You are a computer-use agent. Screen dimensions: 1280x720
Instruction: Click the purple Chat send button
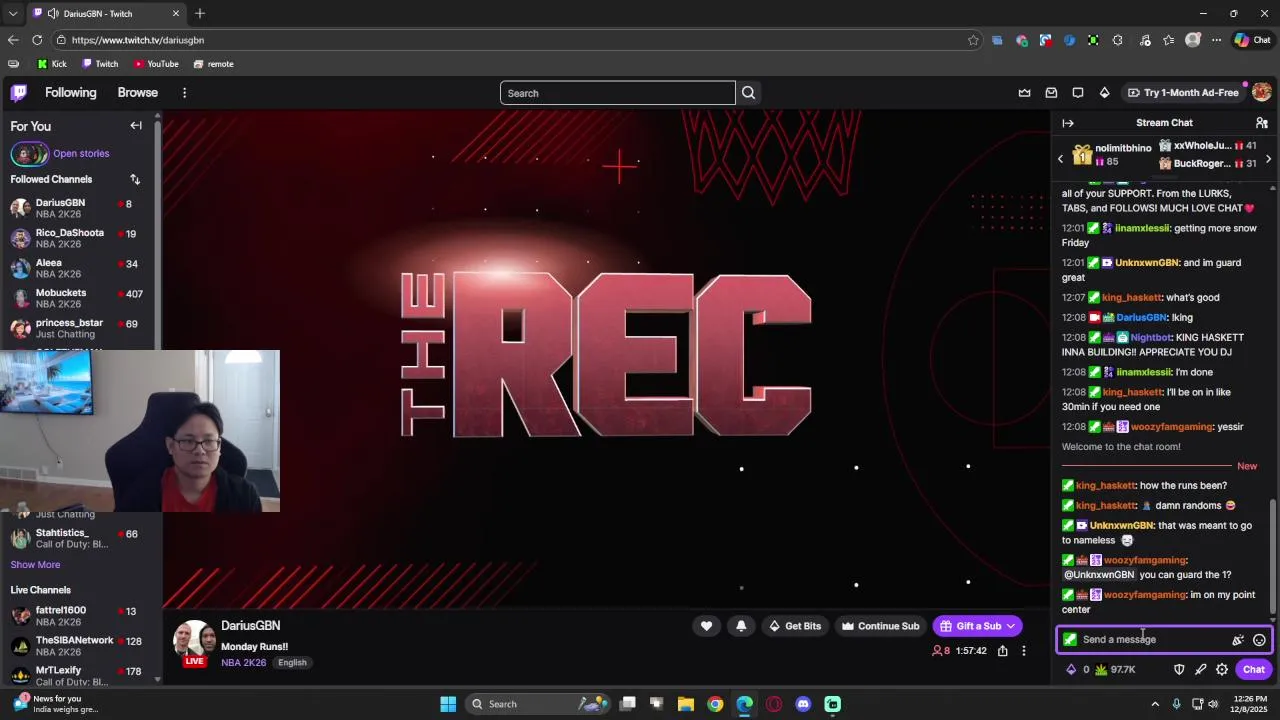click(x=1254, y=670)
